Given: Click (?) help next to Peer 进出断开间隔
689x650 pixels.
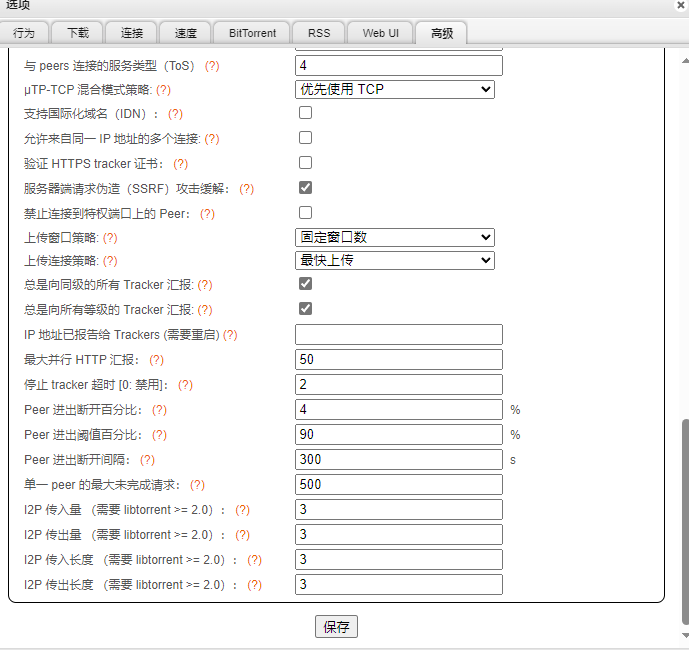Looking at the screenshot, I should [147, 460].
